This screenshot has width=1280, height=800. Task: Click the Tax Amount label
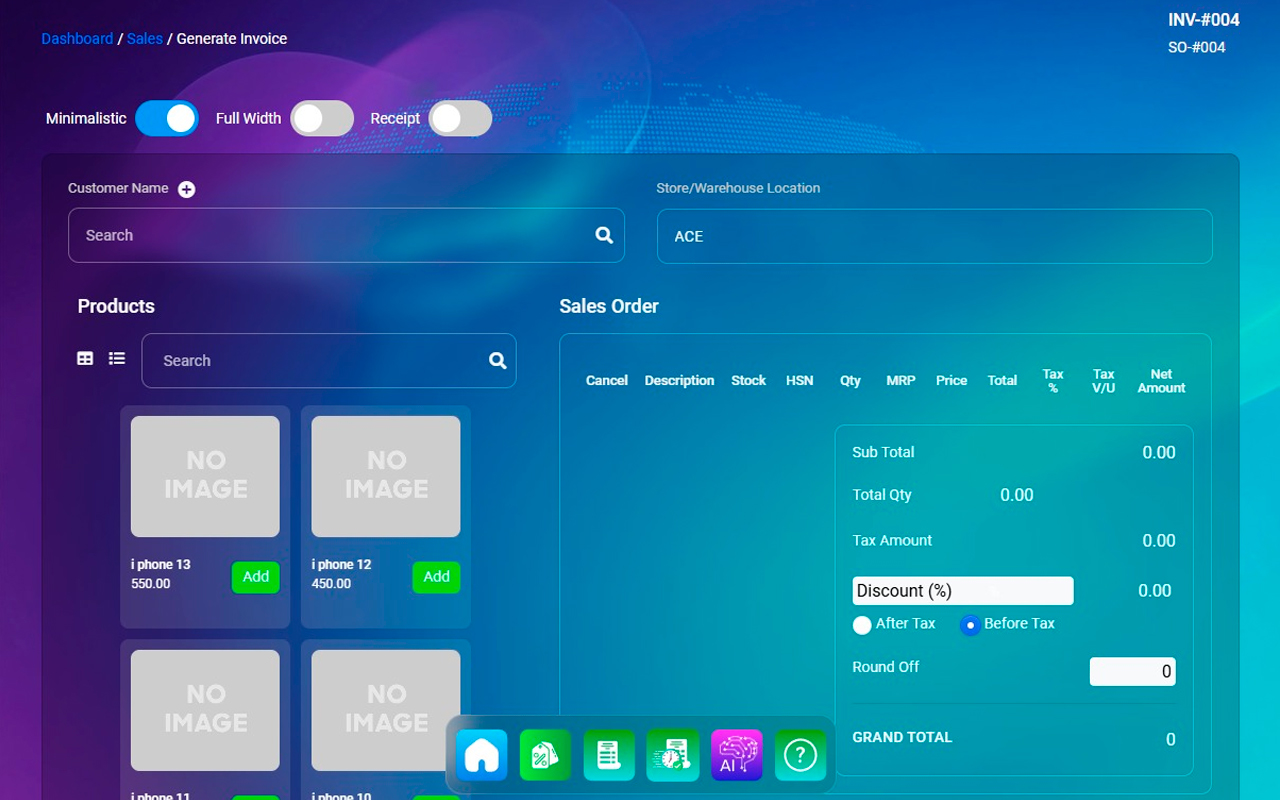[892, 540]
